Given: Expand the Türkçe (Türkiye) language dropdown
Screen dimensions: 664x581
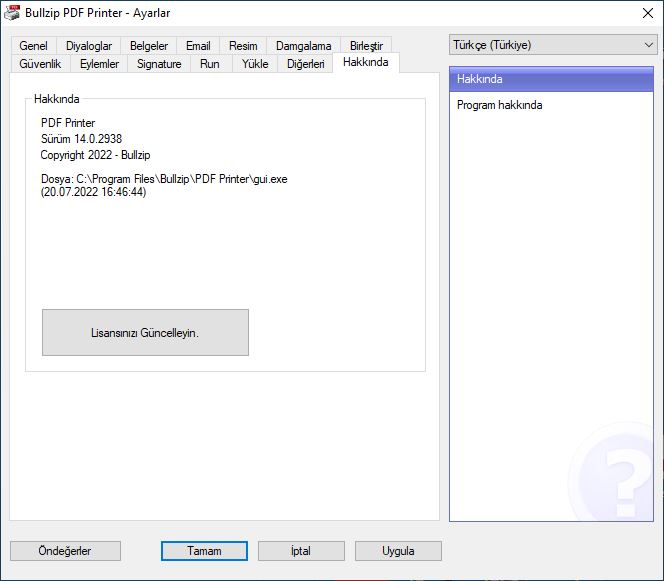Looking at the screenshot, I should (553, 45).
